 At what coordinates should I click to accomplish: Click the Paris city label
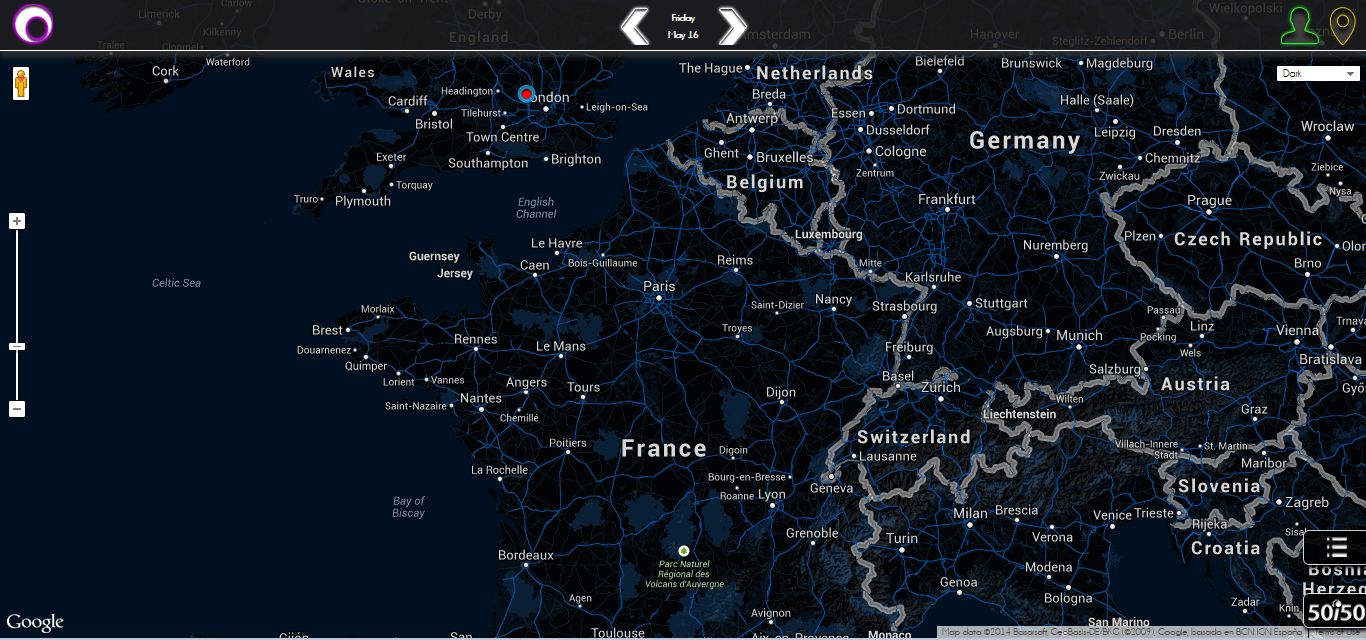pos(659,286)
